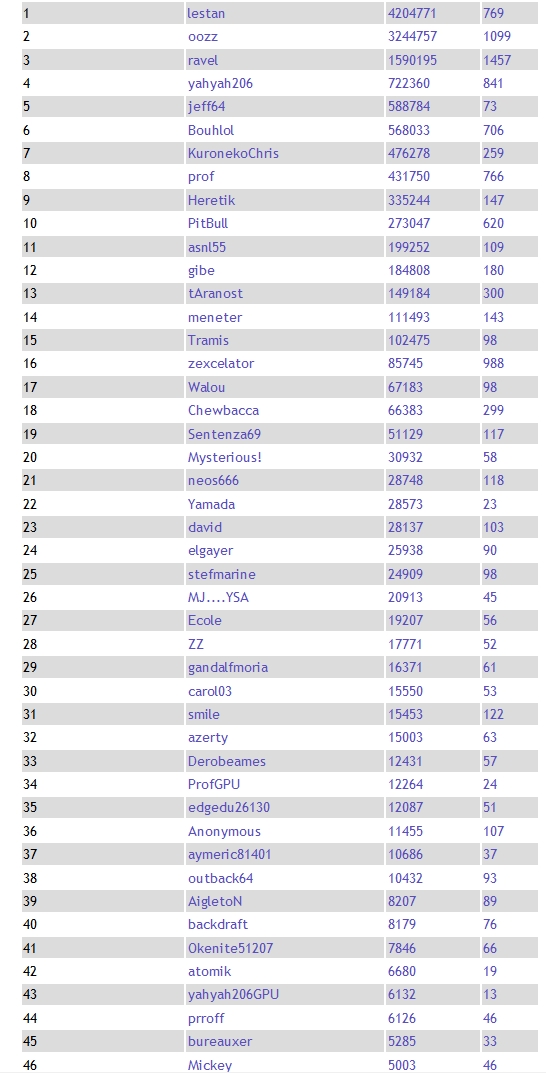Select PitBull in the ranking

coord(208,223)
